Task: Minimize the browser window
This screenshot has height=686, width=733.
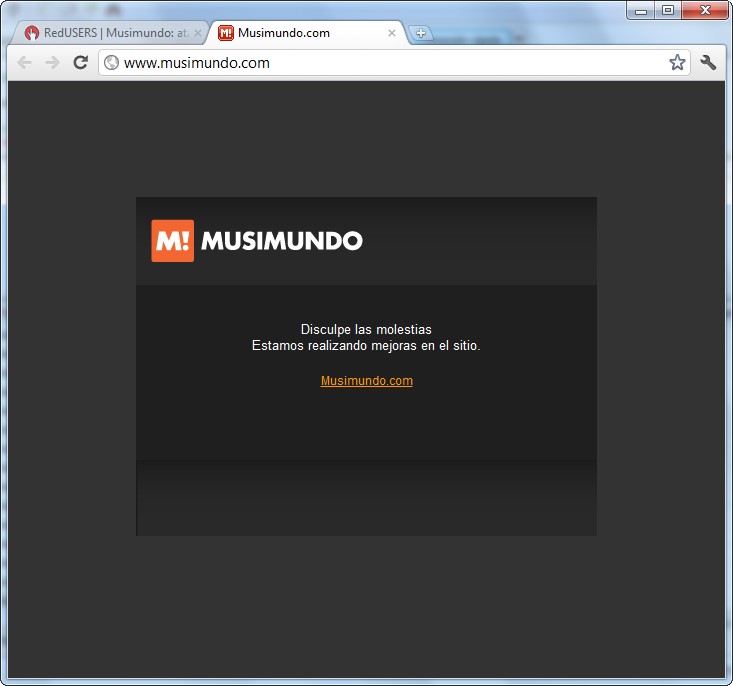Action: (641, 10)
